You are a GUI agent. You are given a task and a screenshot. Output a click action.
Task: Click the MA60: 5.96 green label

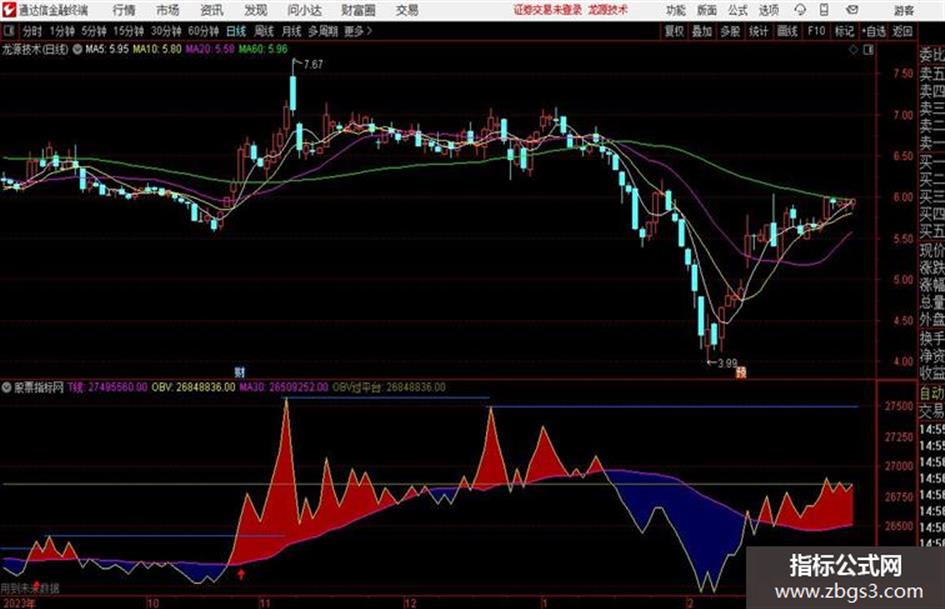click(x=263, y=49)
